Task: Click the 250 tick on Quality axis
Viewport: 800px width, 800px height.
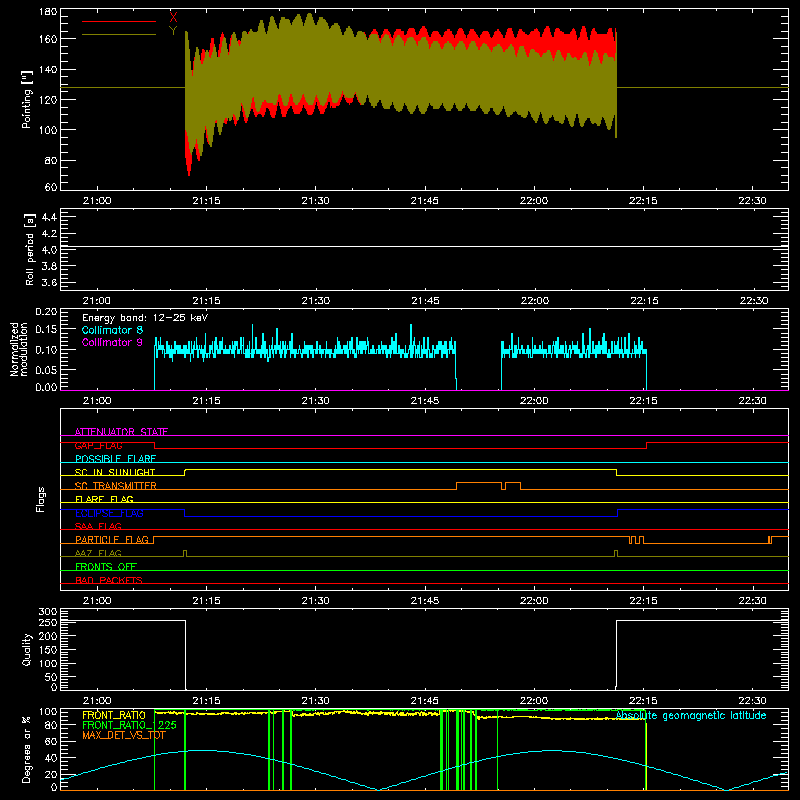Action: click(x=48, y=623)
